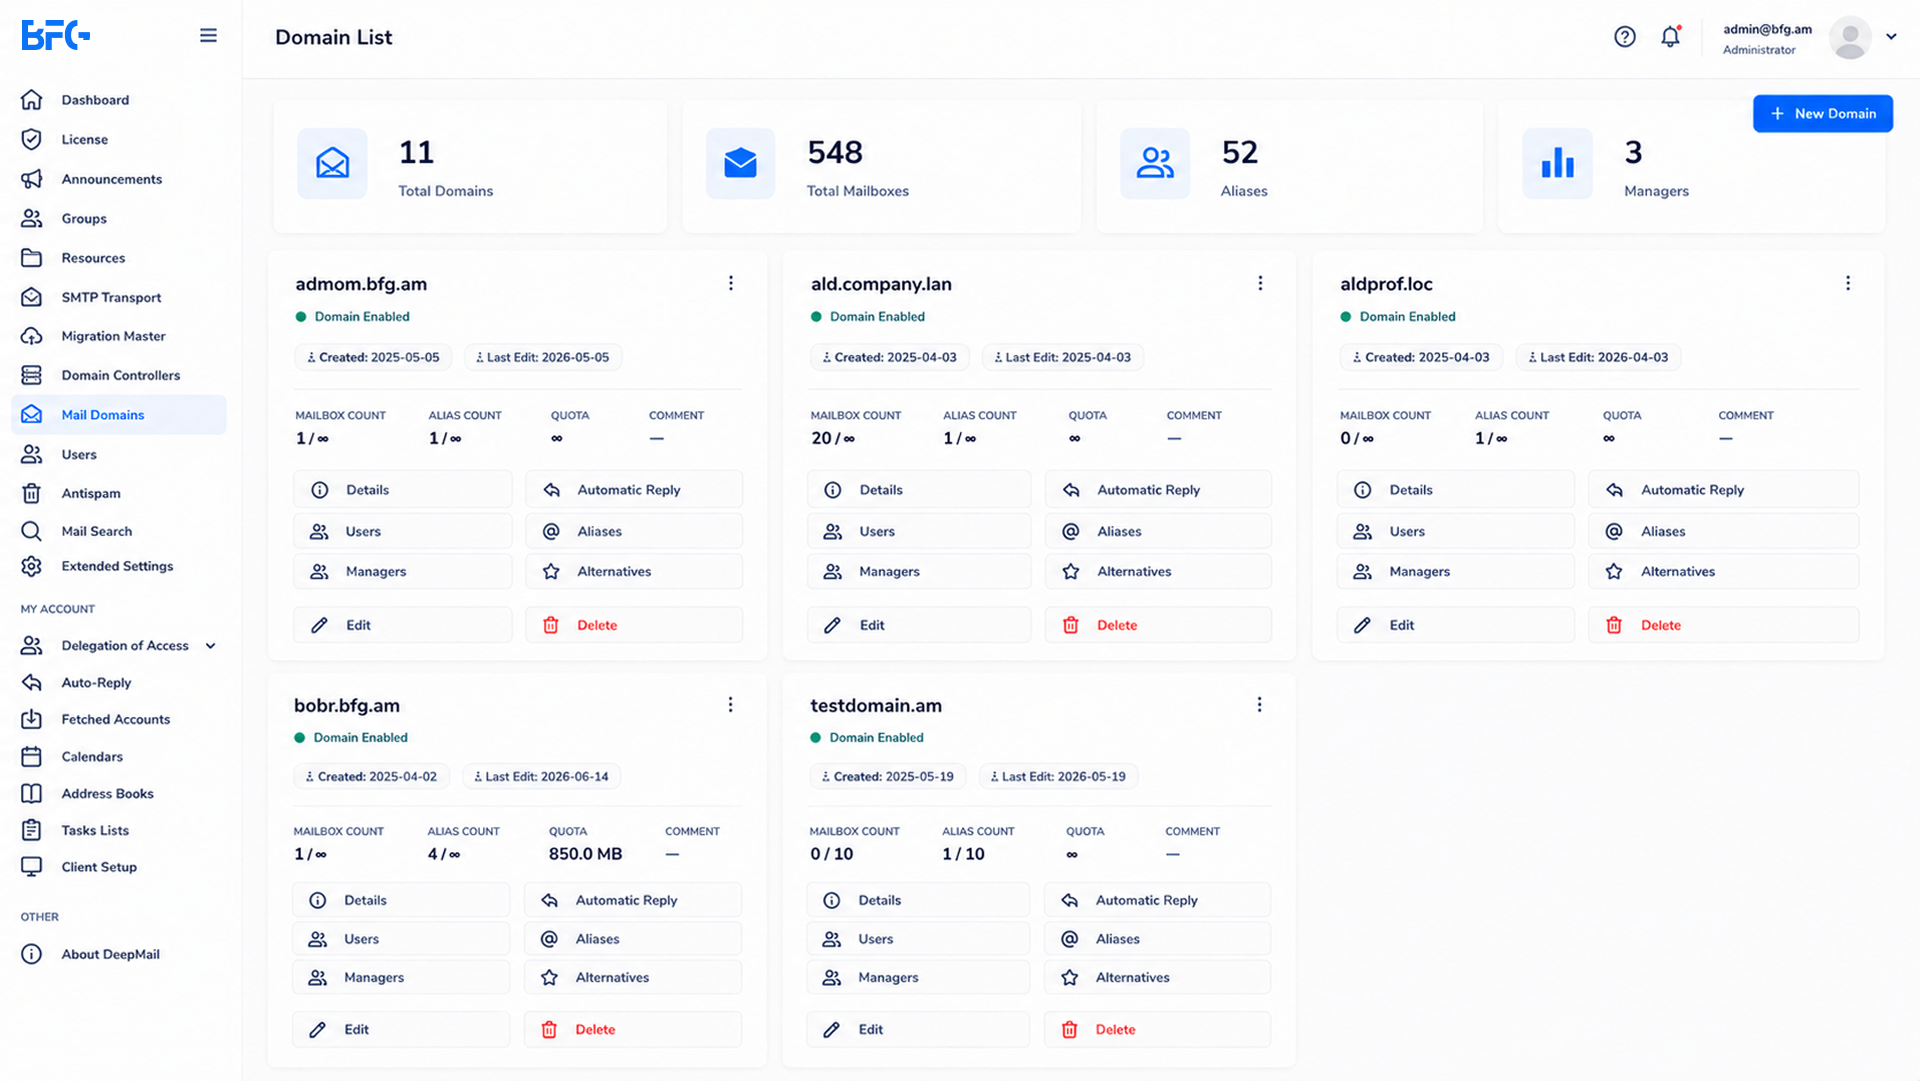Navigate to Resources
1920x1081 pixels.
(x=120, y=258)
